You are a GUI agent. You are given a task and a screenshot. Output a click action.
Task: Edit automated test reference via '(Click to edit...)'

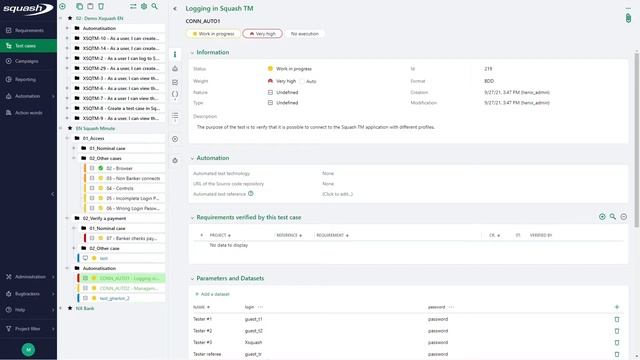(338, 194)
